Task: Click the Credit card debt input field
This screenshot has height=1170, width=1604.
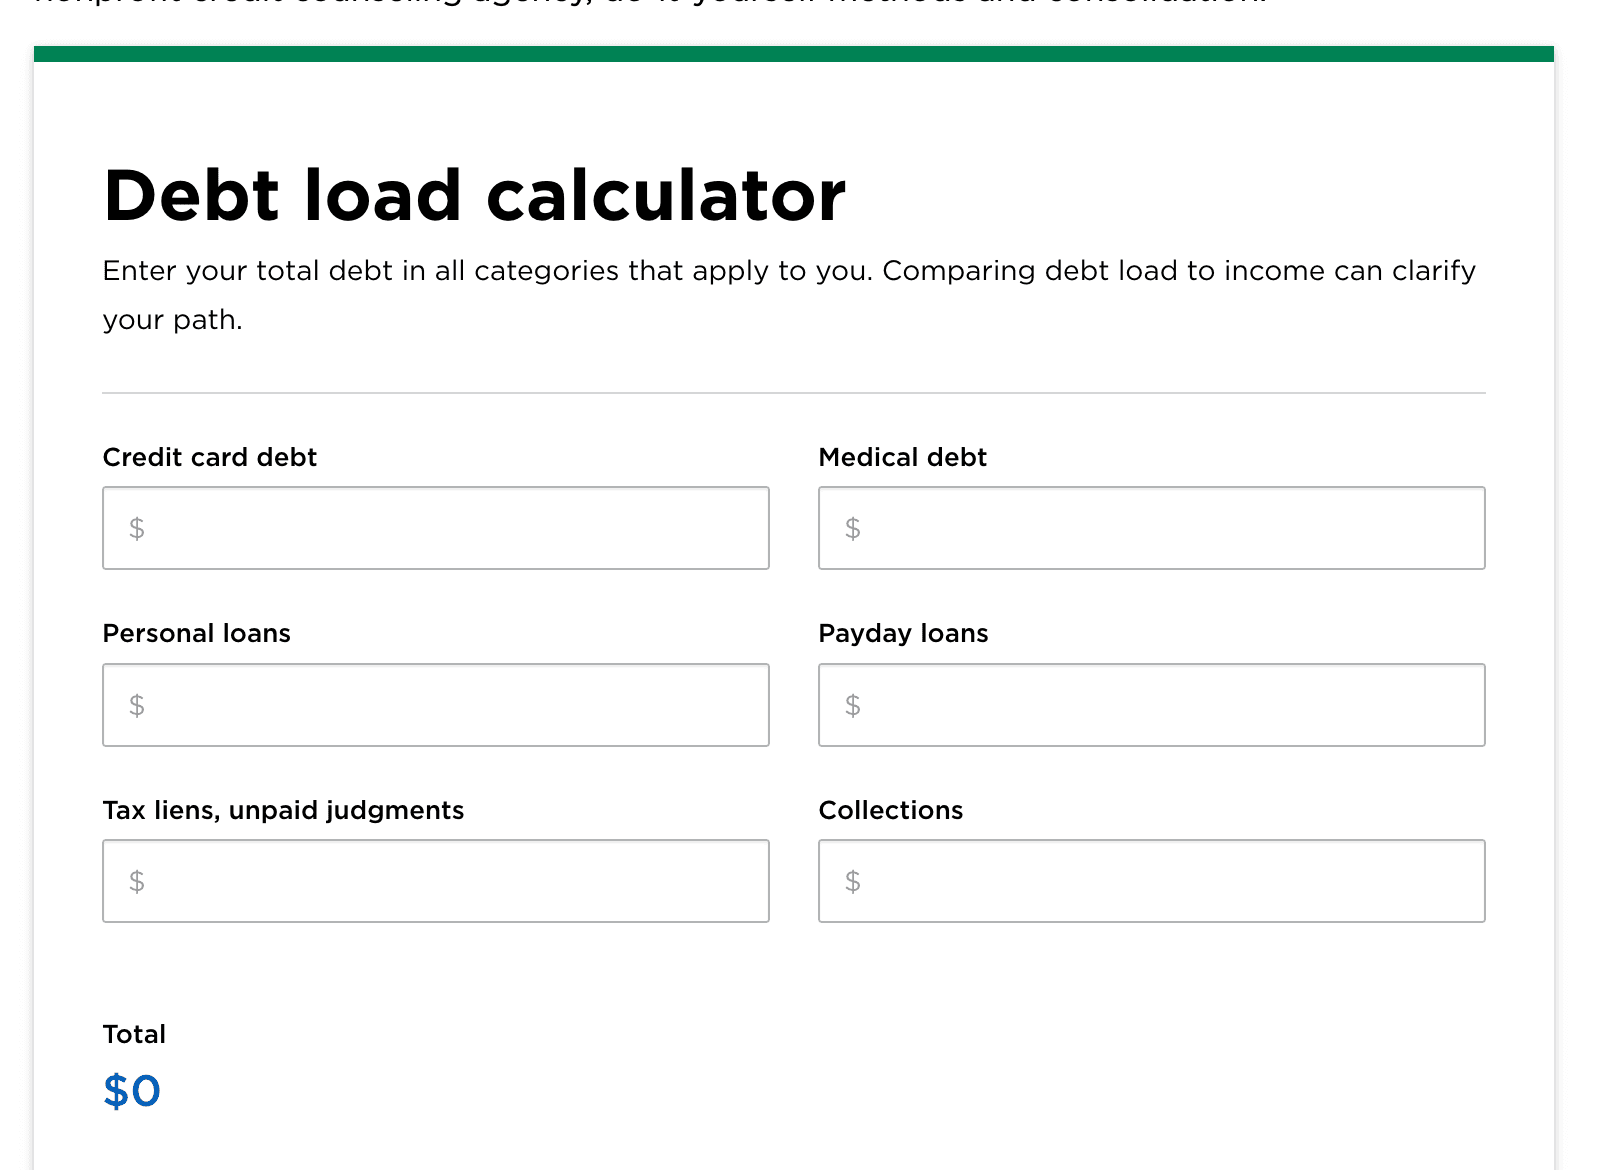Action: (x=436, y=528)
